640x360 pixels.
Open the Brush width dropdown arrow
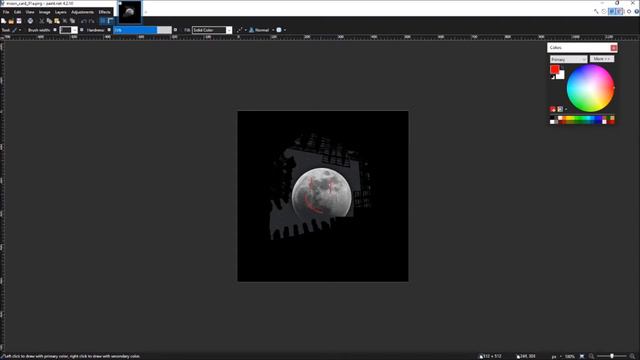coord(74,30)
